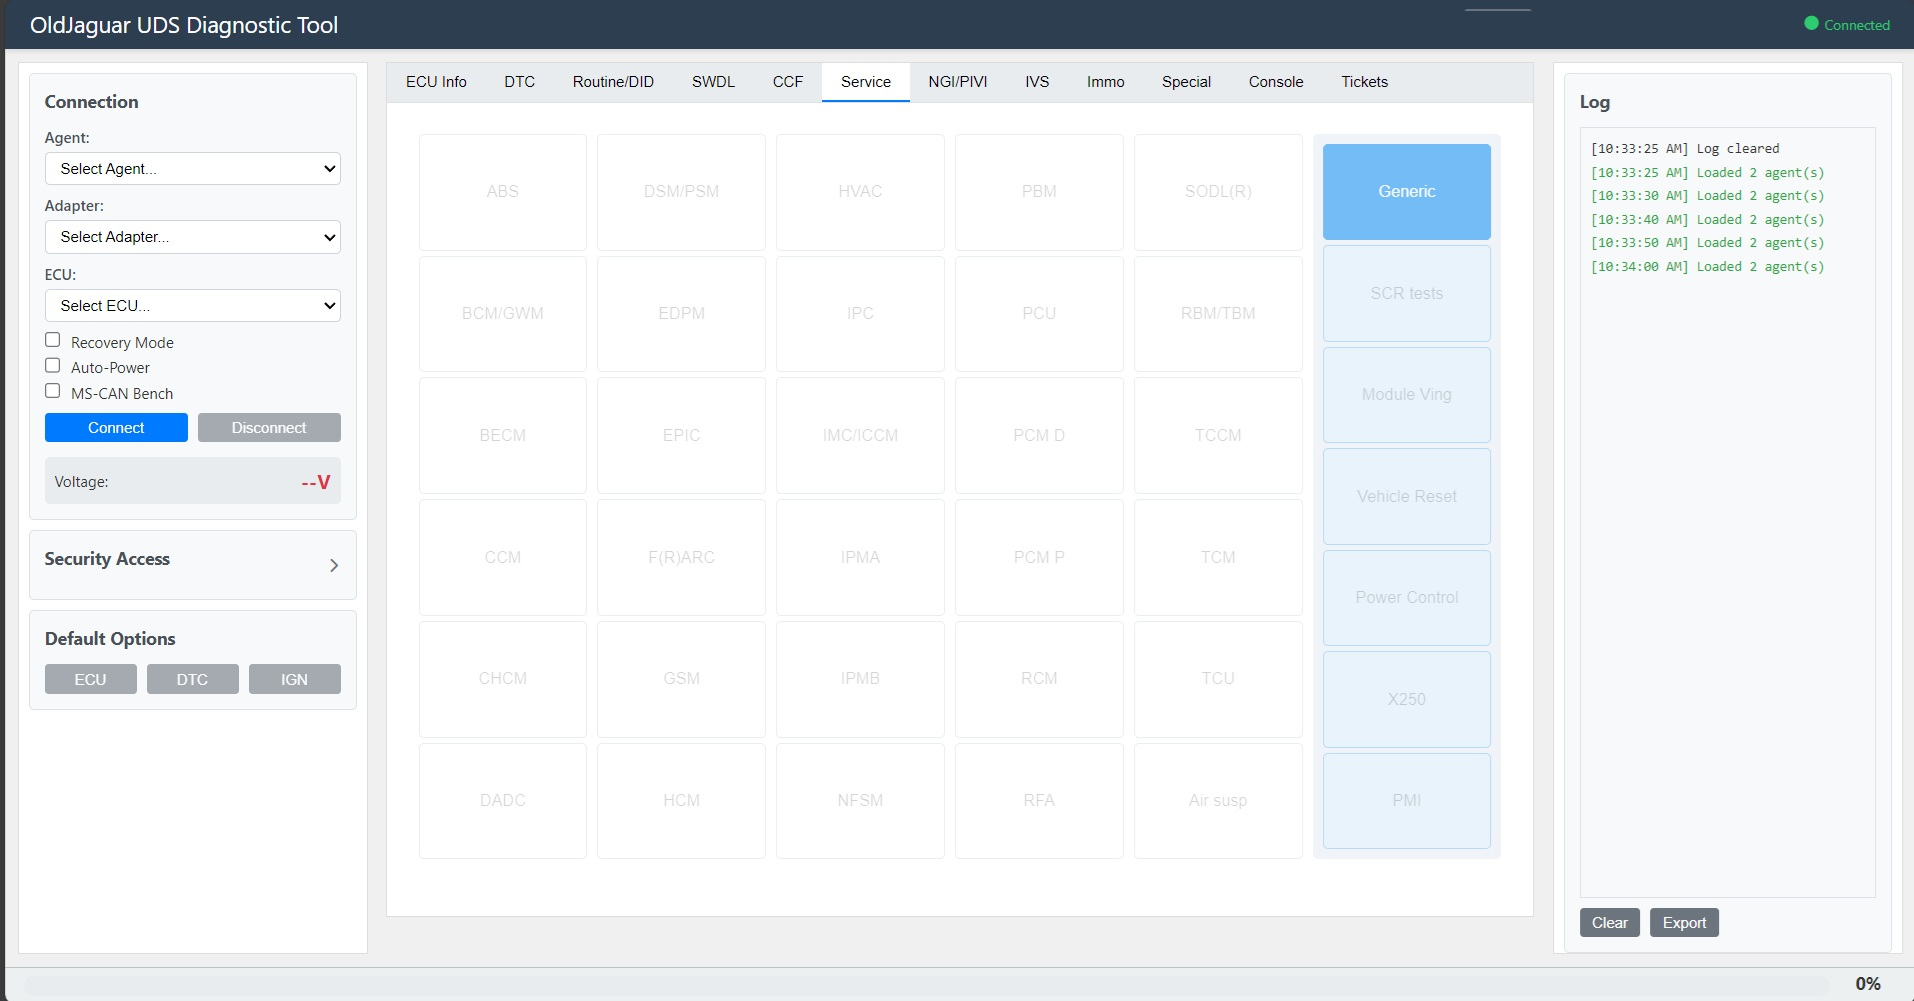Image resolution: width=1914 pixels, height=1001 pixels.
Task: Enable MS-CAN Bench mode
Action: point(52,391)
